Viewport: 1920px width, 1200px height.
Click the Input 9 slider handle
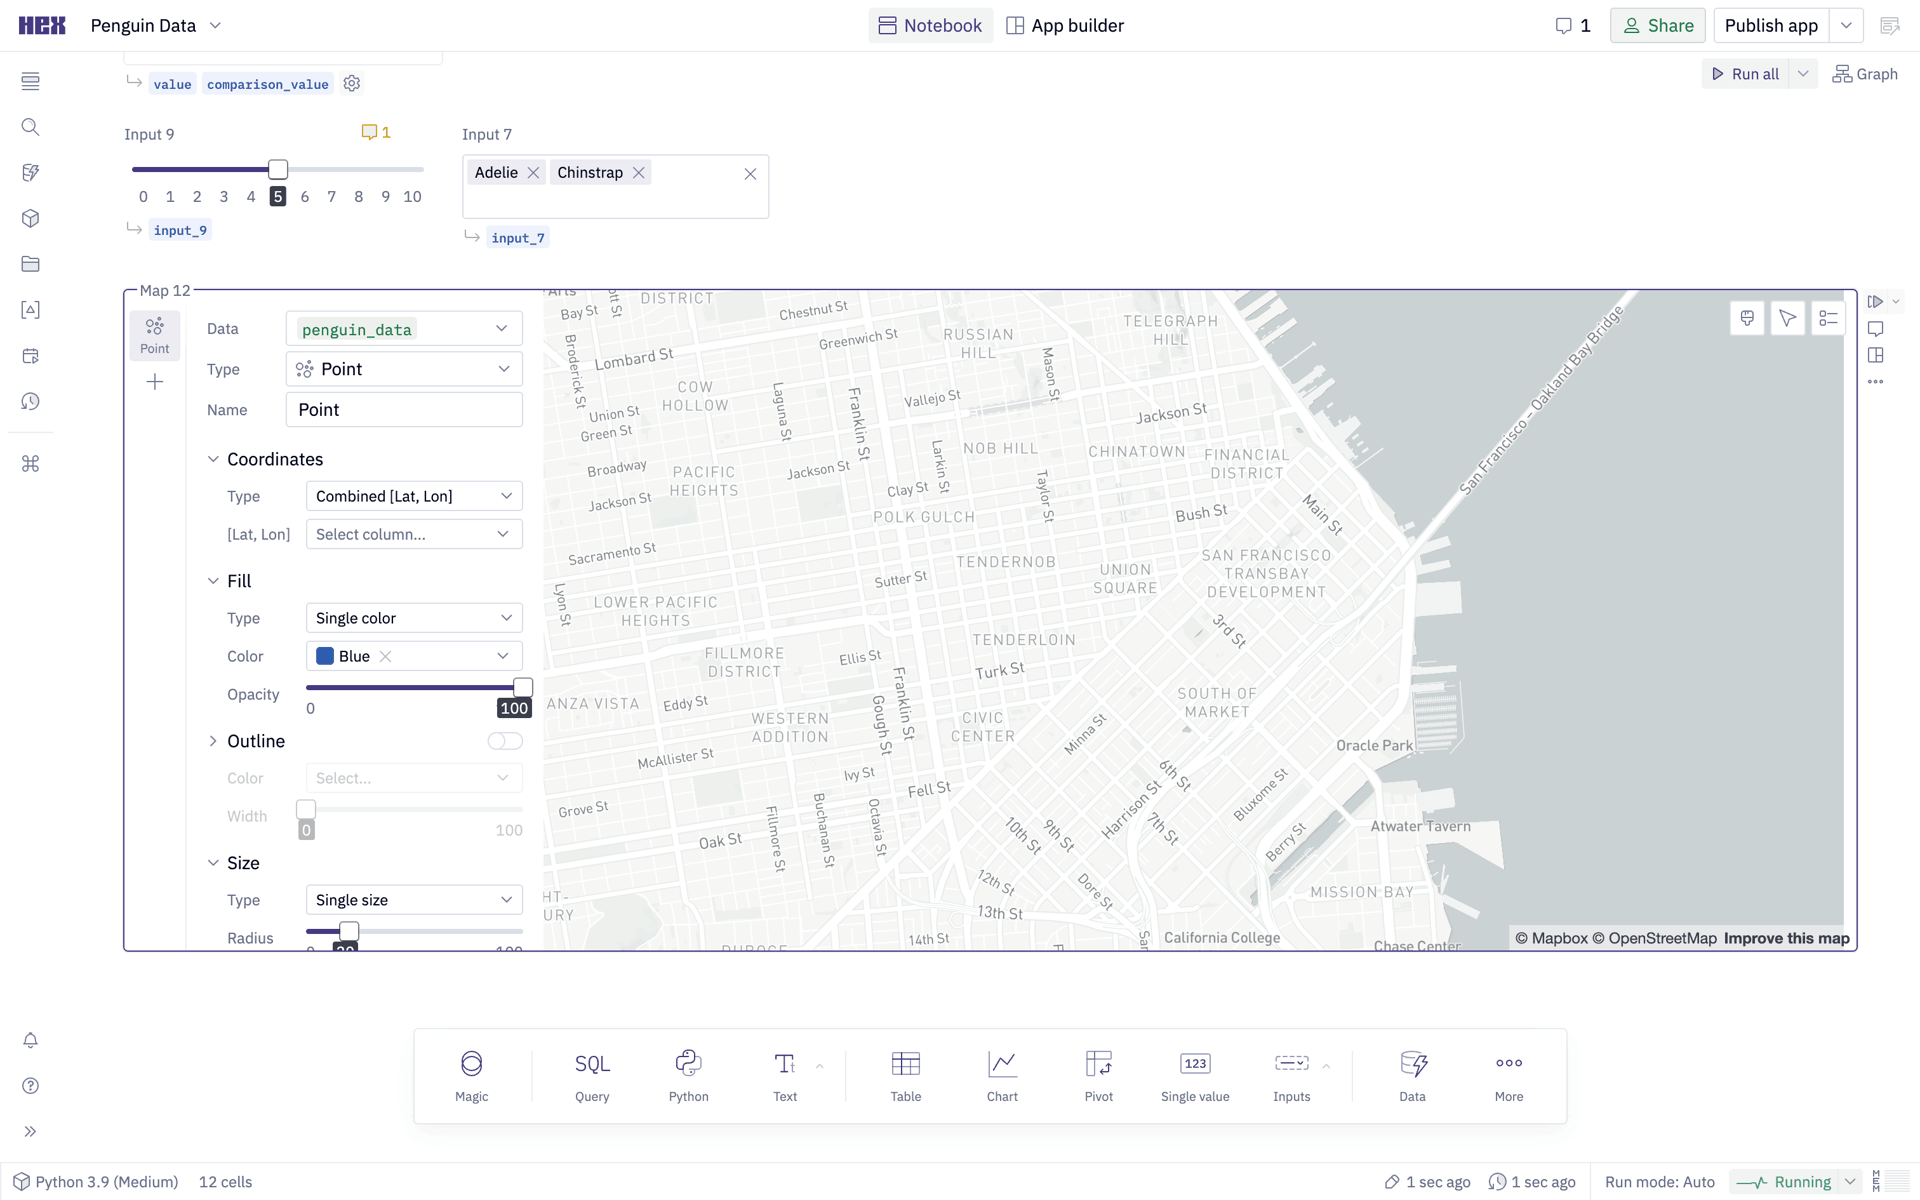tap(278, 169)
